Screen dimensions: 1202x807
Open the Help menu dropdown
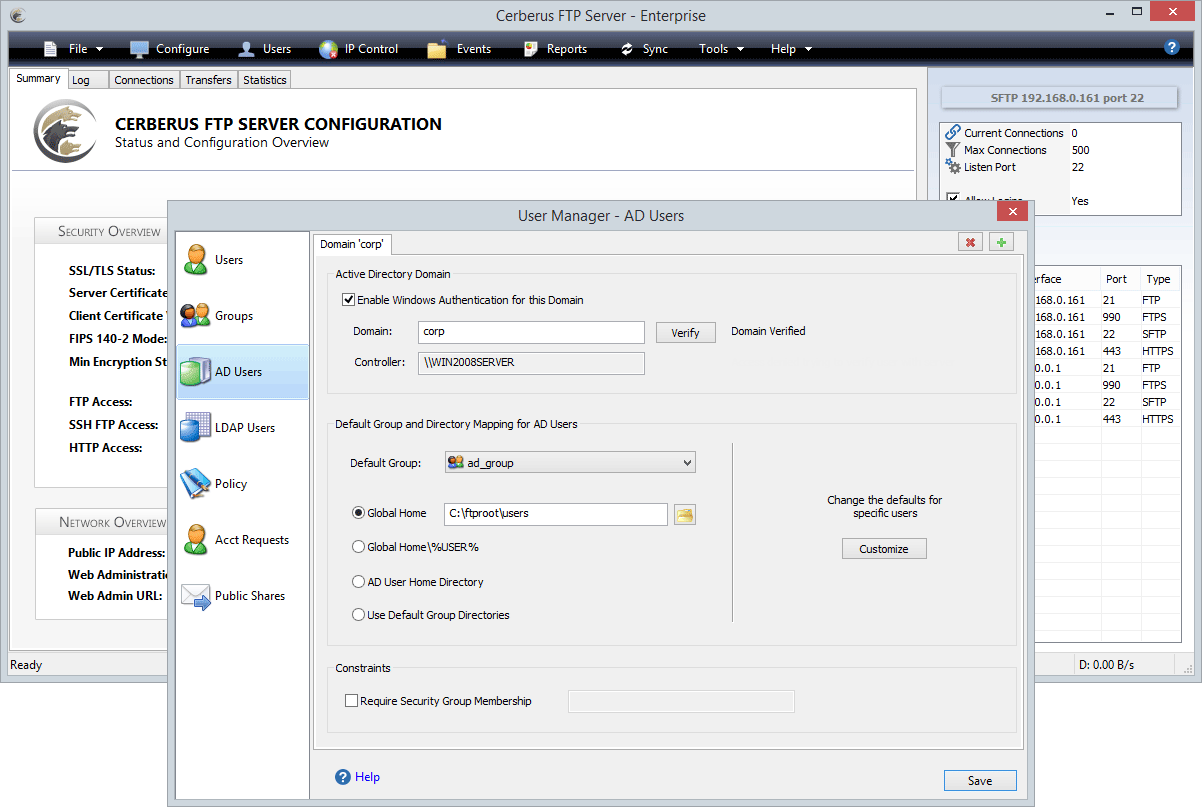[791, 49]
